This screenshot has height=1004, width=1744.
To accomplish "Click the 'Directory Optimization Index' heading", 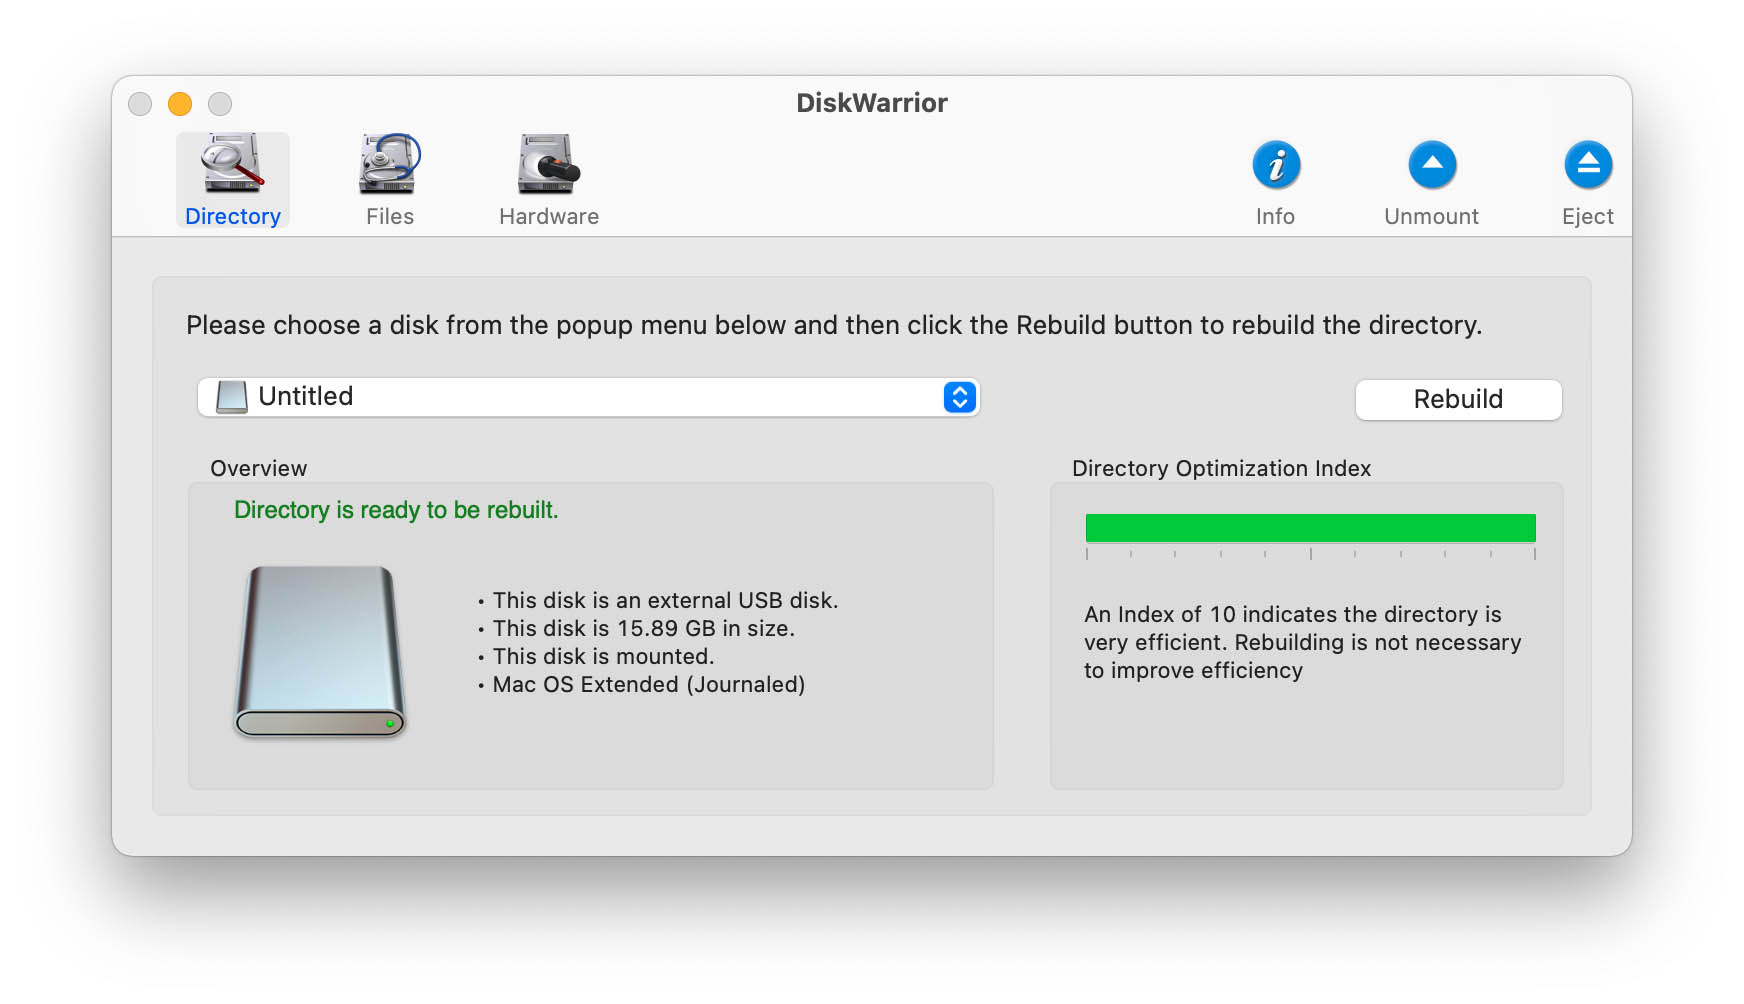I will (x=1221, y=468).
